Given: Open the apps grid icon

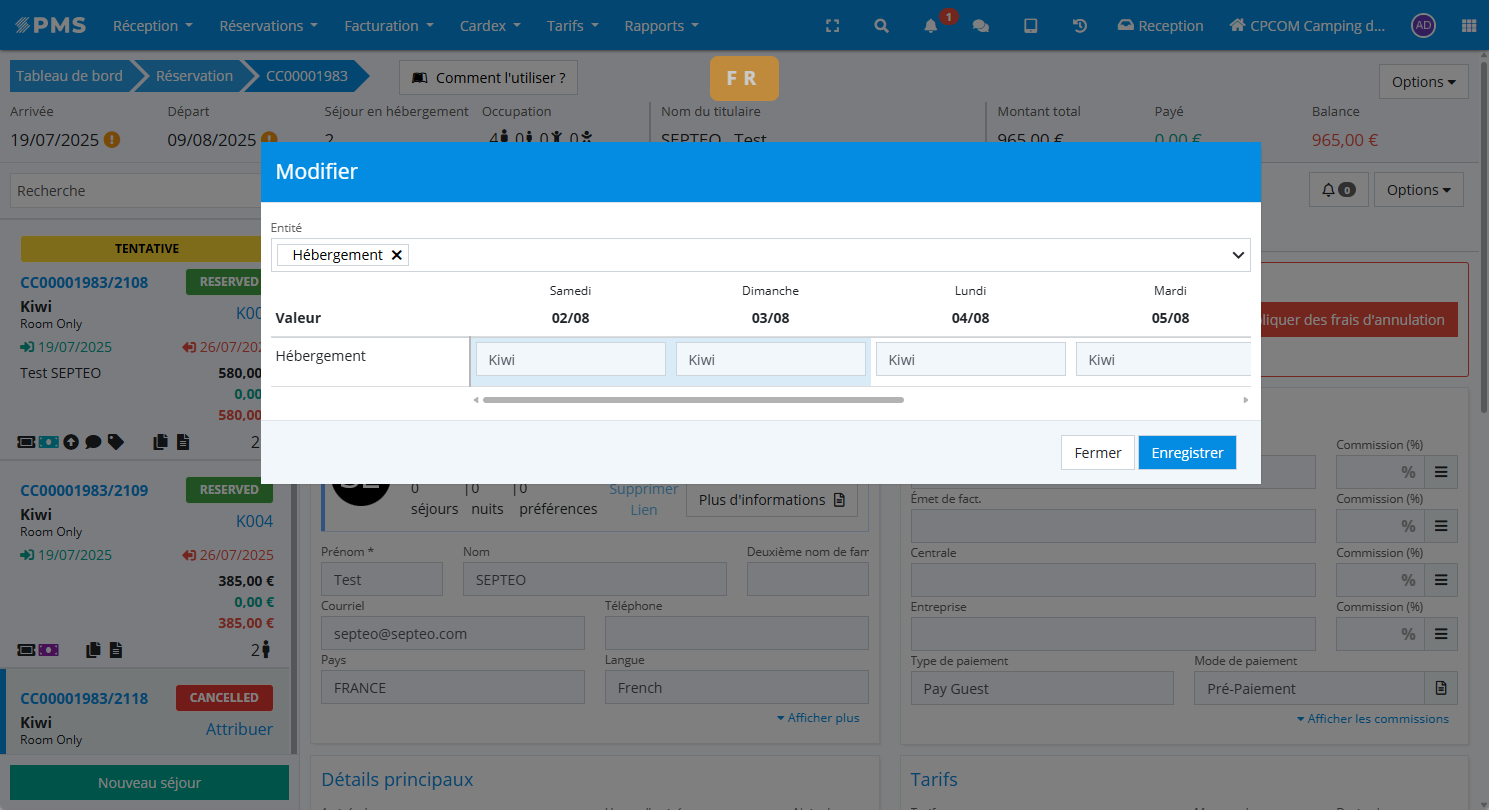Looking at the screenshot, I should point(1468,26).
